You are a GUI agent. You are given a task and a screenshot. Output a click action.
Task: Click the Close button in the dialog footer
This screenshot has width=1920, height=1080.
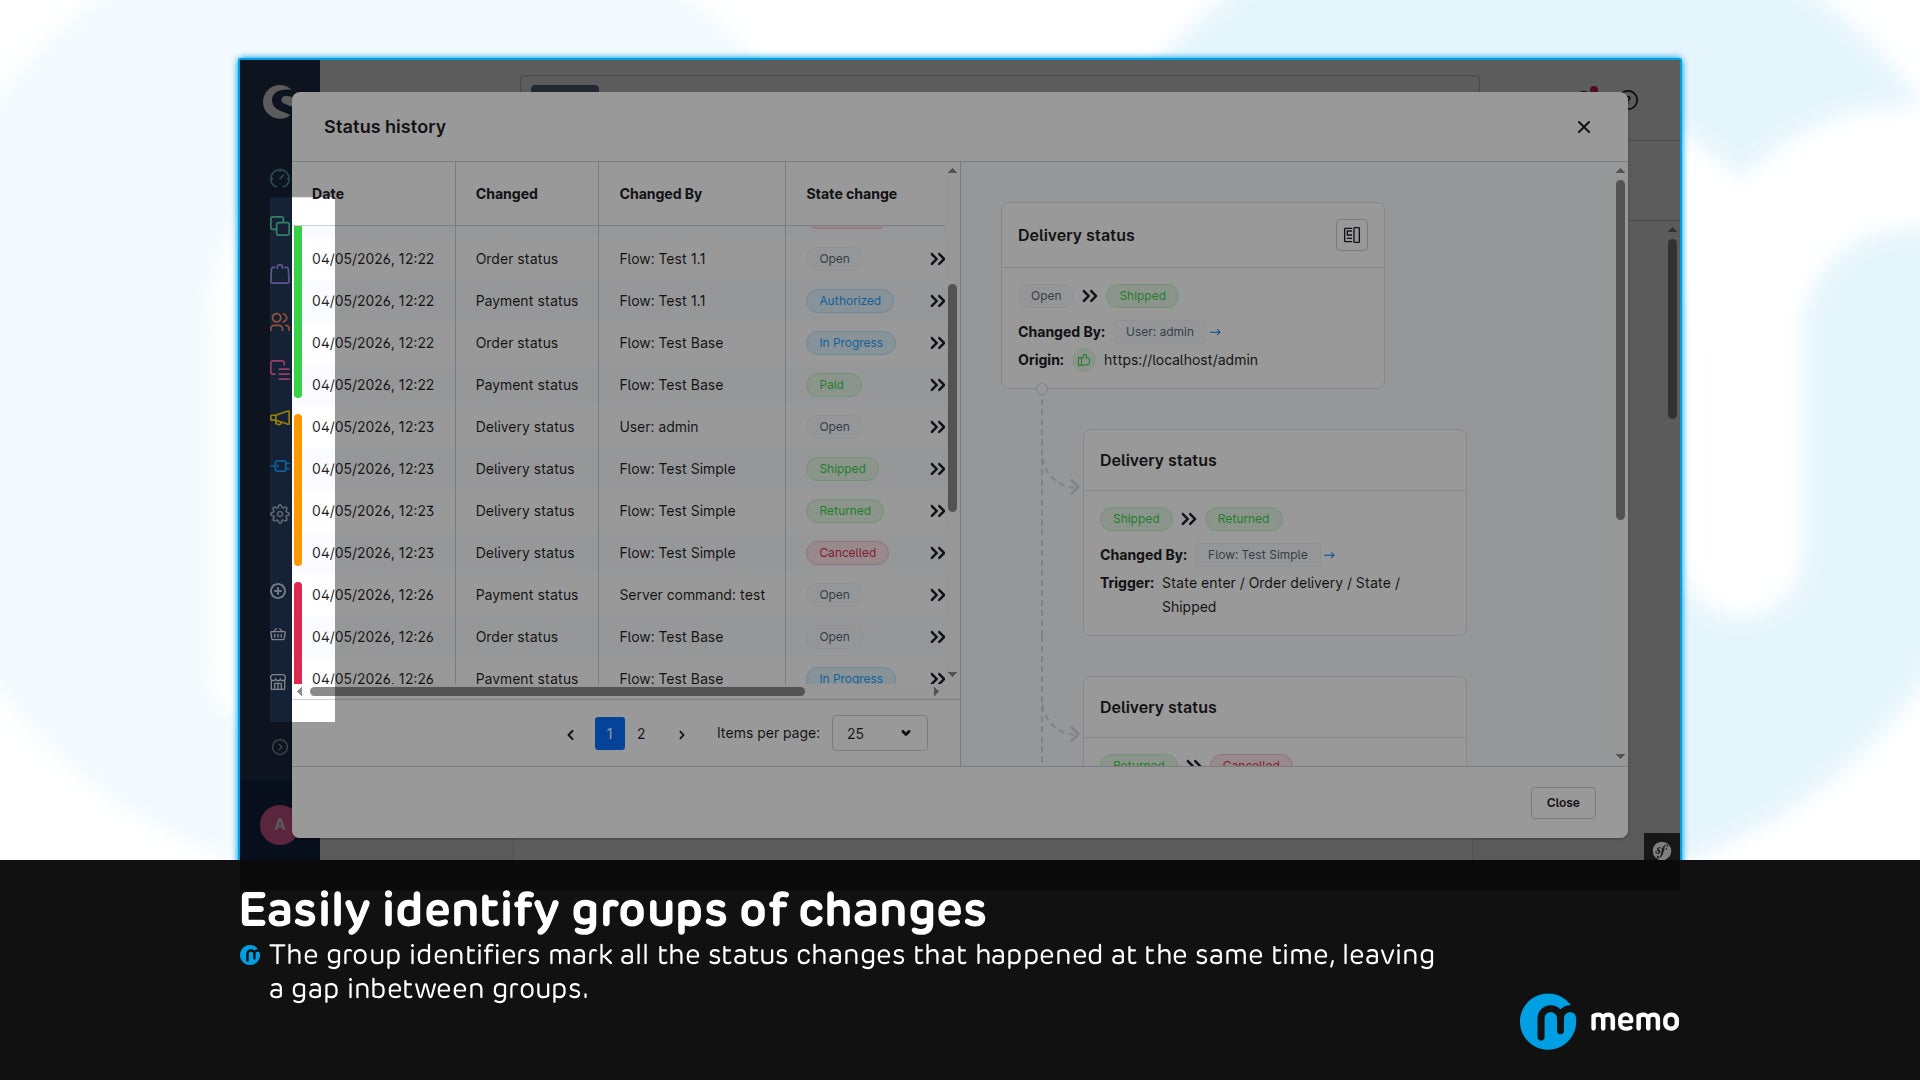[x=1563, y=803]
